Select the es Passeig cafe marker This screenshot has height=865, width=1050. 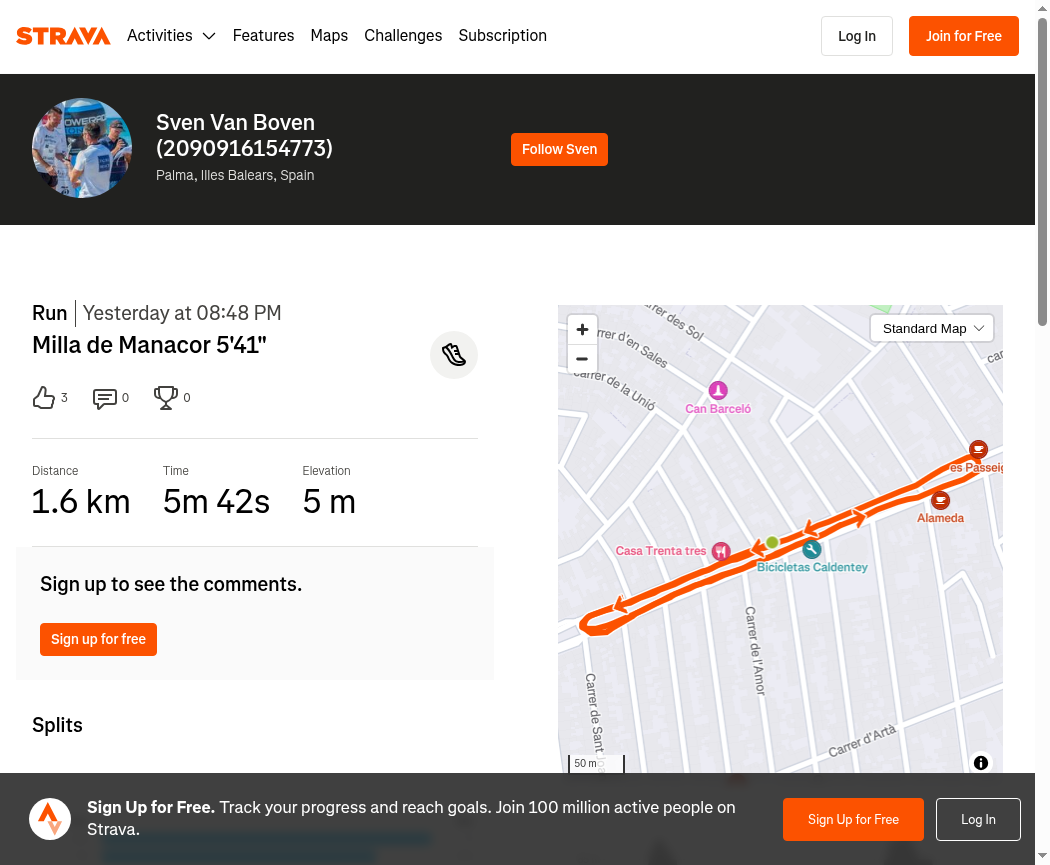click(x=978, y=449)
